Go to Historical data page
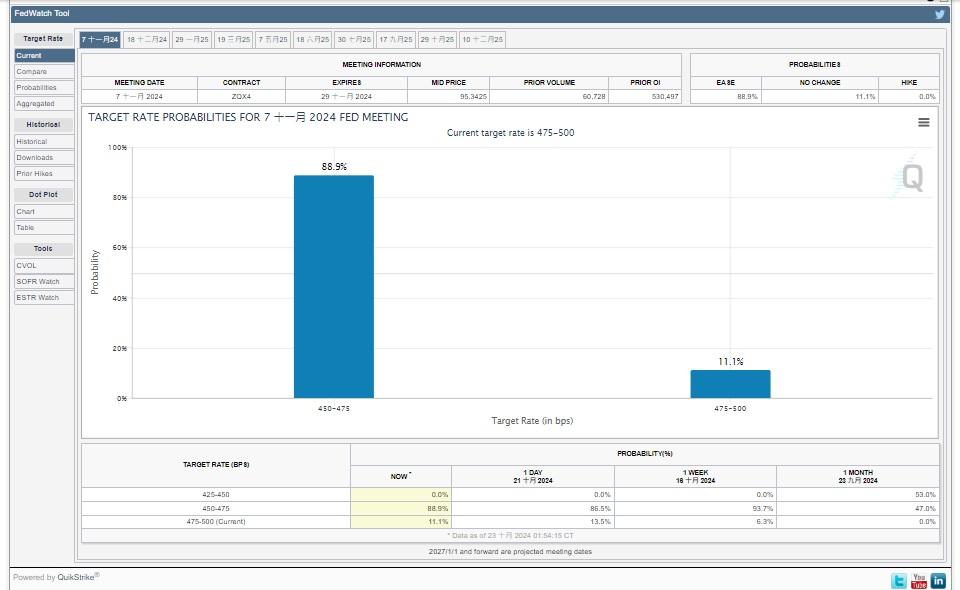The height and width of the screenshot is (590, 960). [44, 142]
